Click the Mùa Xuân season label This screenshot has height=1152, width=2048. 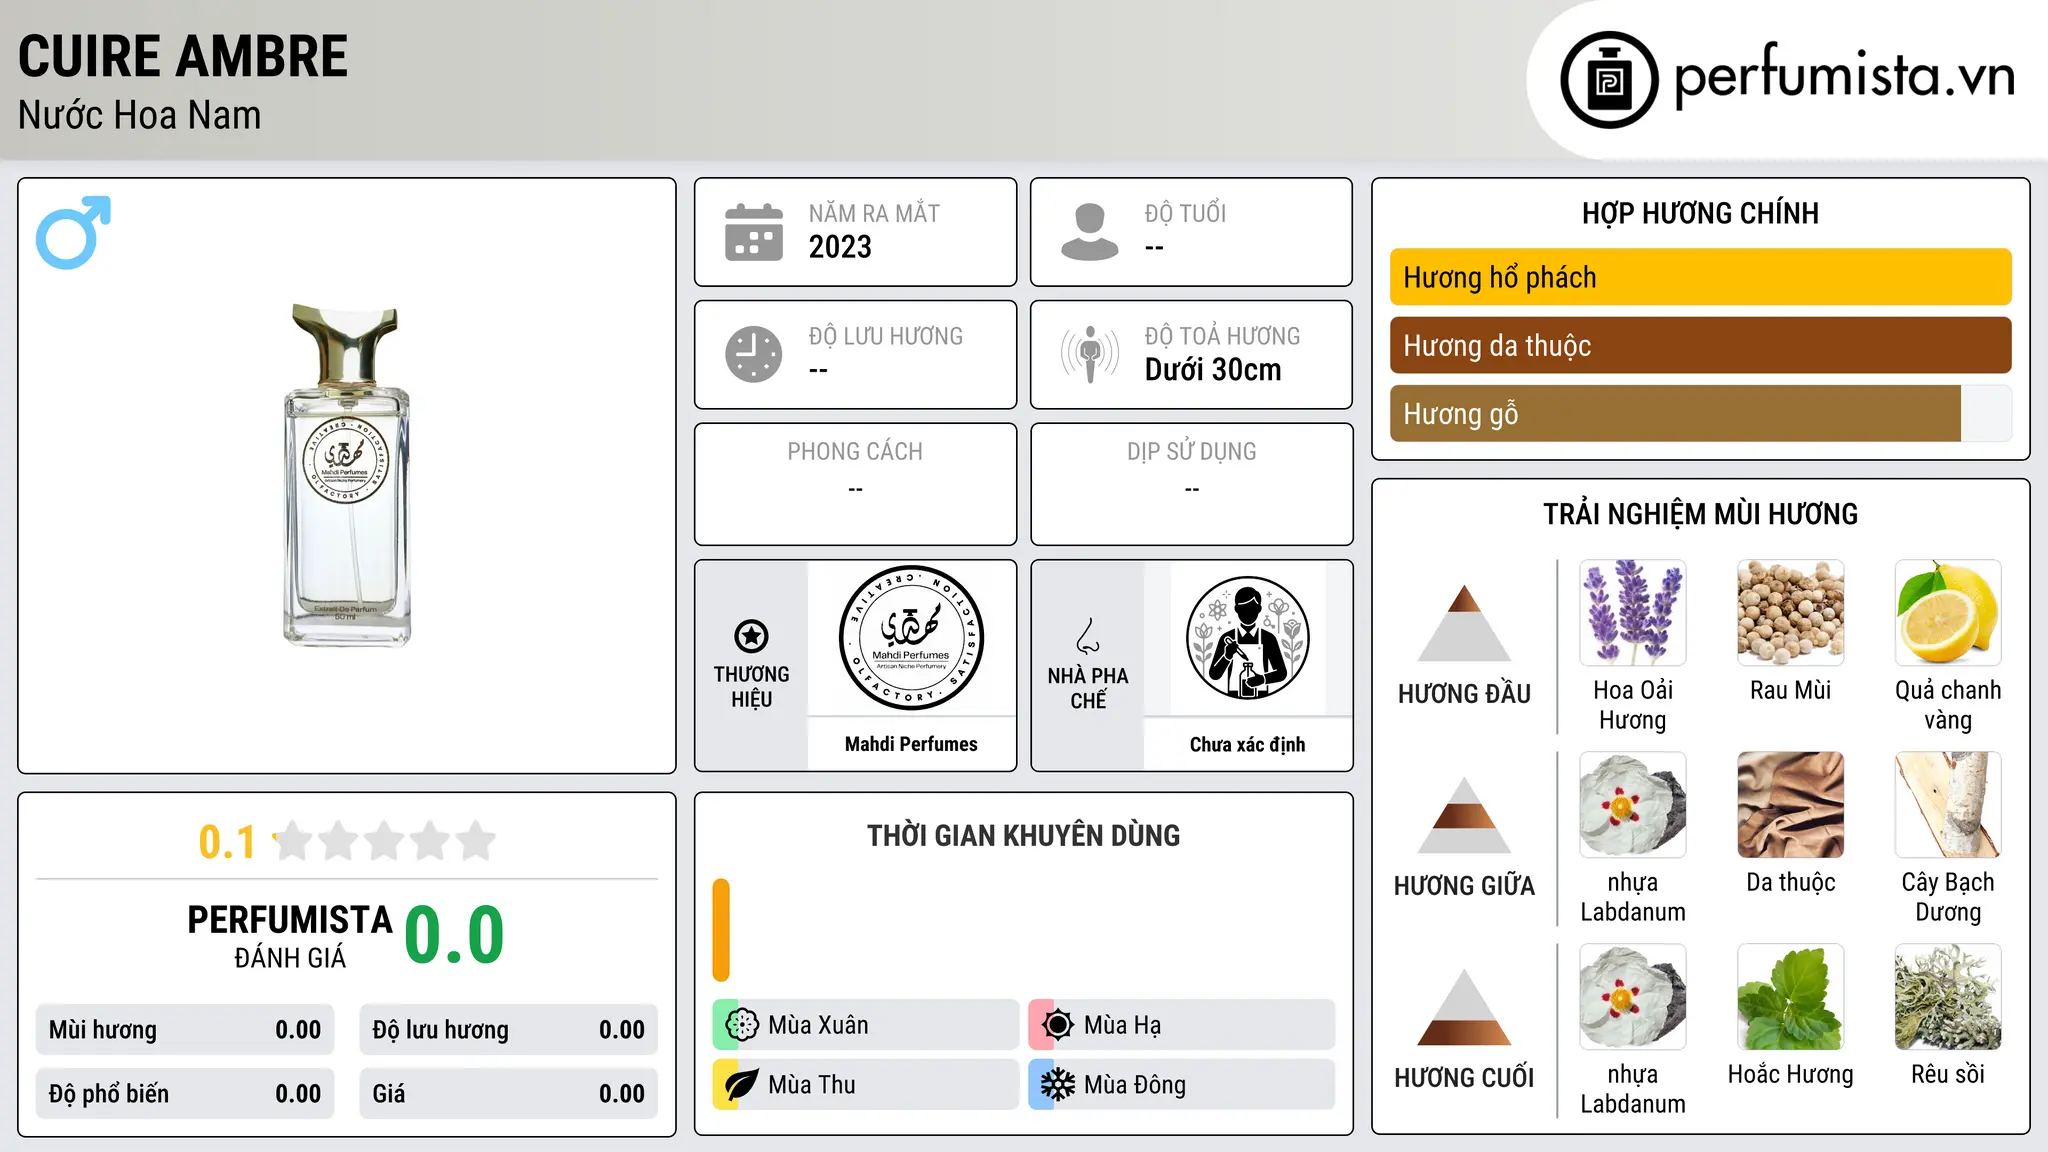click(818, 1025)
